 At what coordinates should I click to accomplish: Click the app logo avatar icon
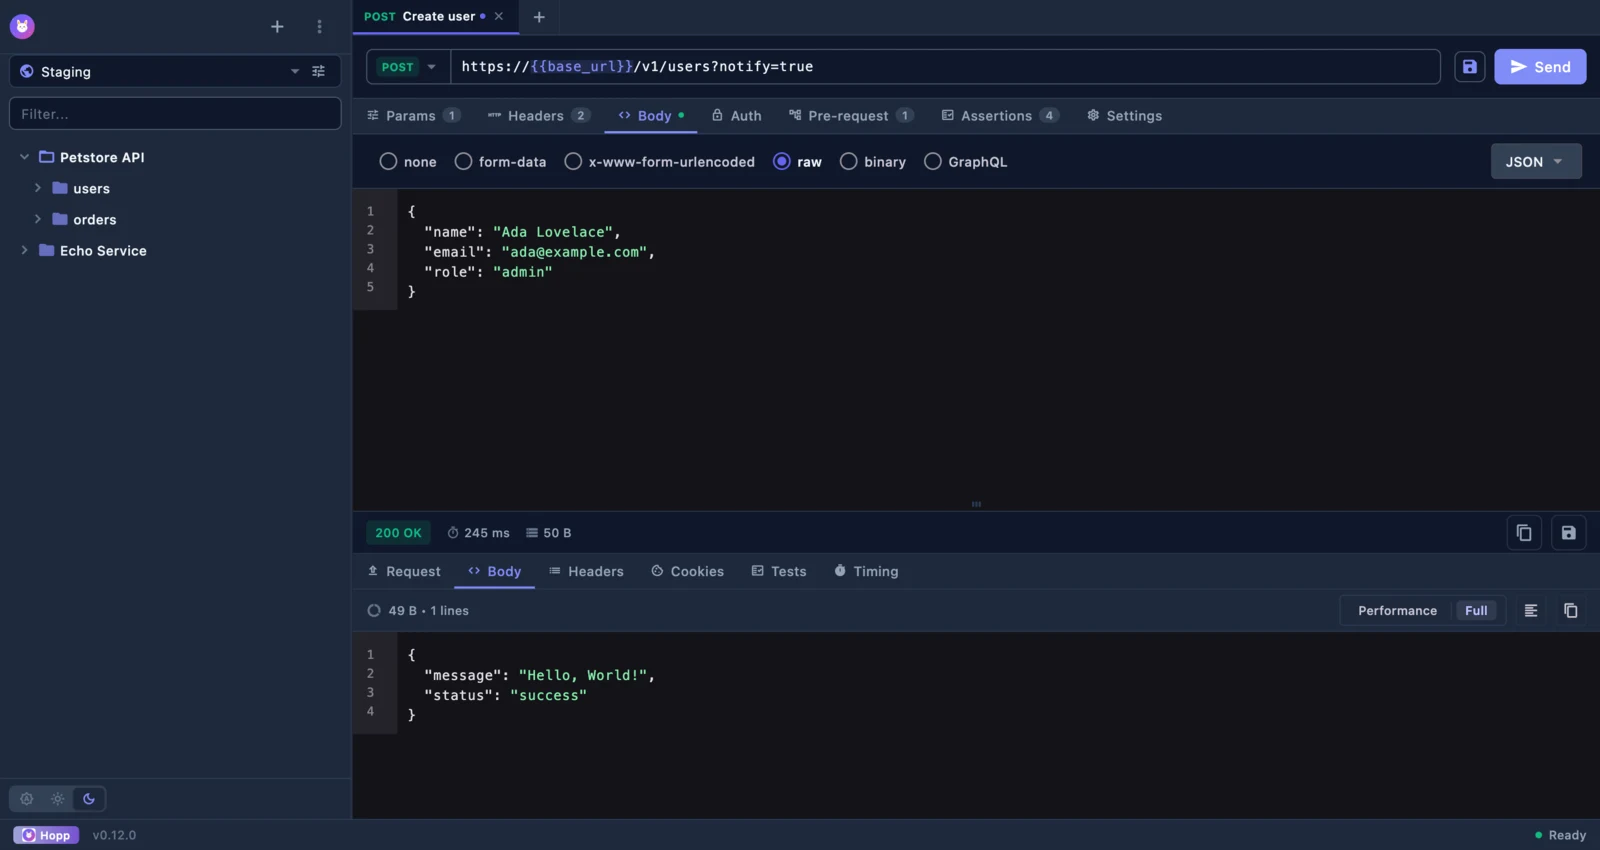click(x=22, y=27)
